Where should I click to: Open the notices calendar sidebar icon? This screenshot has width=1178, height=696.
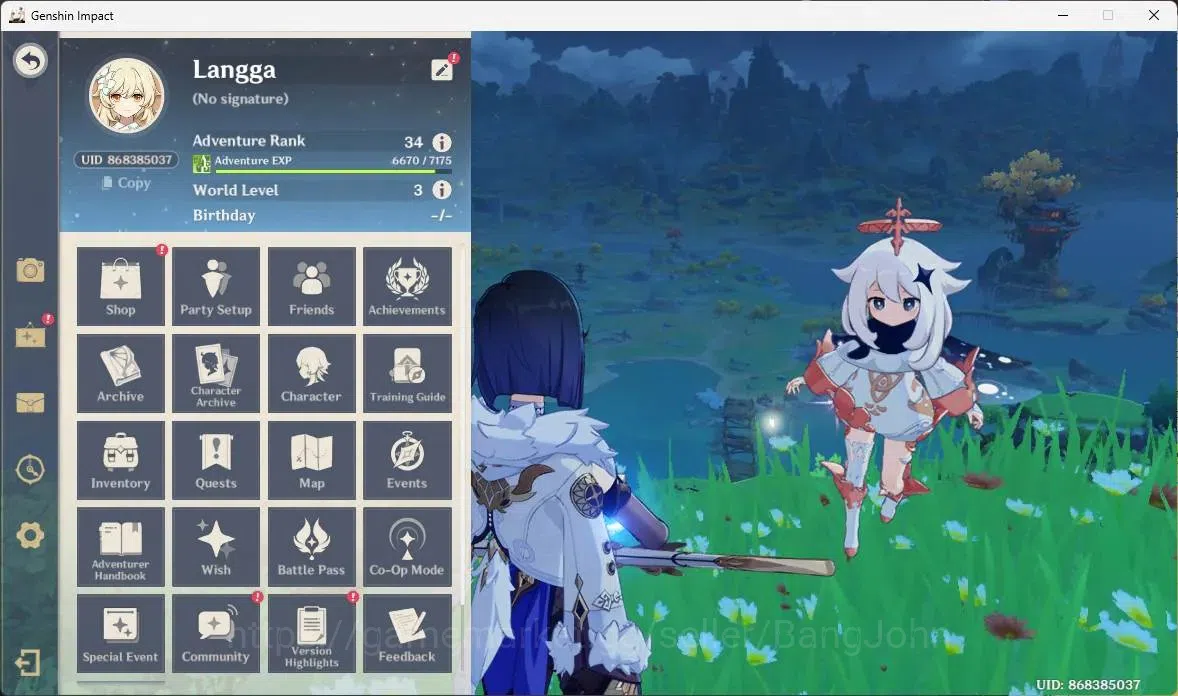30,334
